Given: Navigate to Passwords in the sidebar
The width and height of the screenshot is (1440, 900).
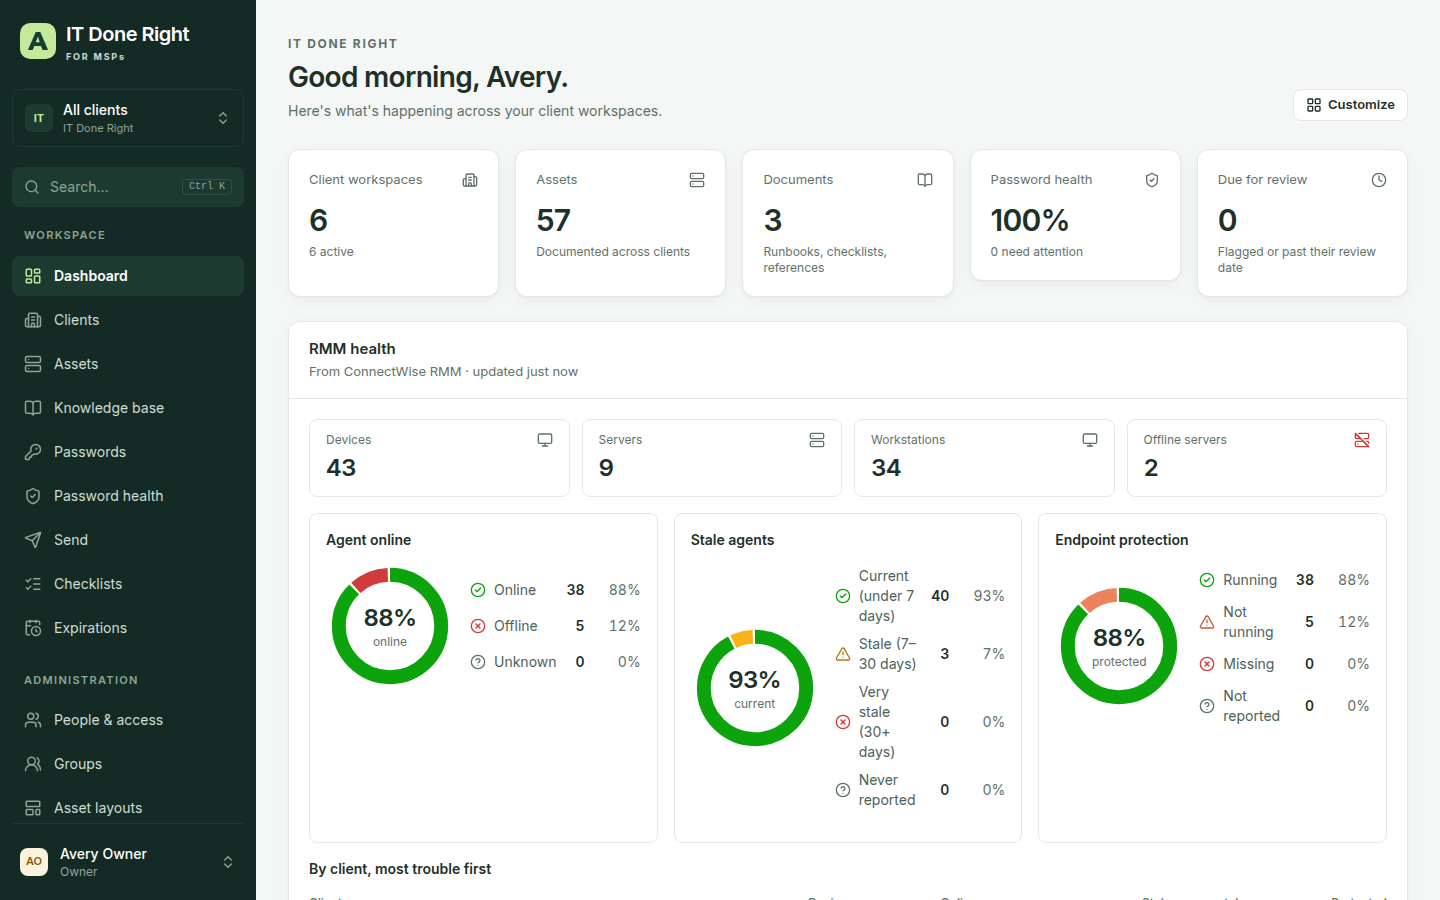Looking at the screenshot, I should click(x=128, y=452).
